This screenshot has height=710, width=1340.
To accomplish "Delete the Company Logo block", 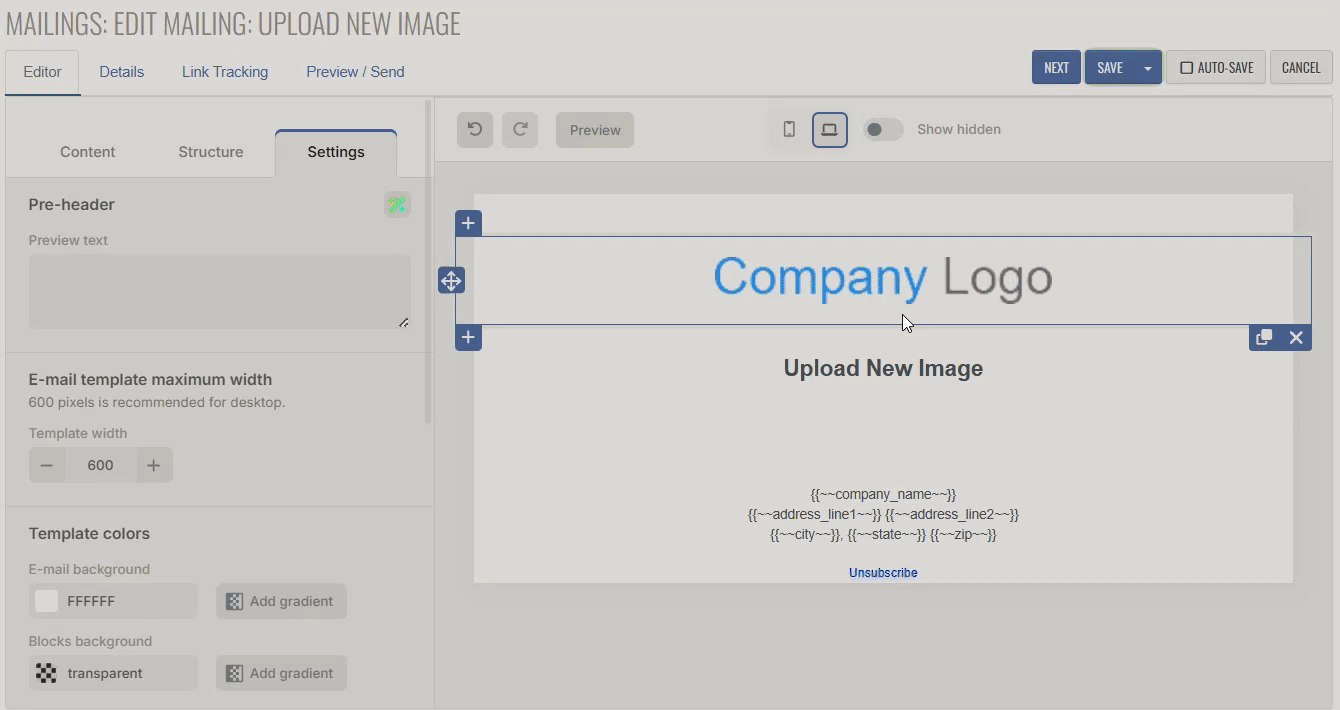I will pos(1296,338).
